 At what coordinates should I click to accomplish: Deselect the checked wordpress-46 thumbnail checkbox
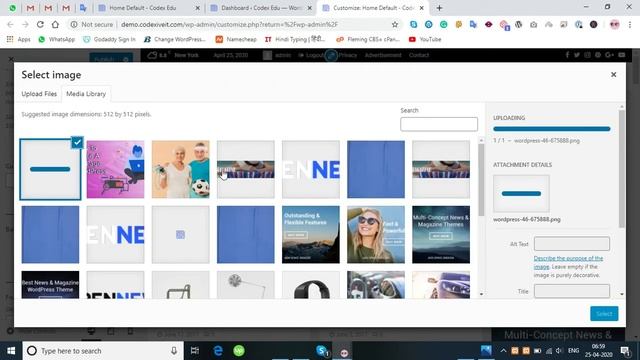pyautogui.click(x=77, y=142)
